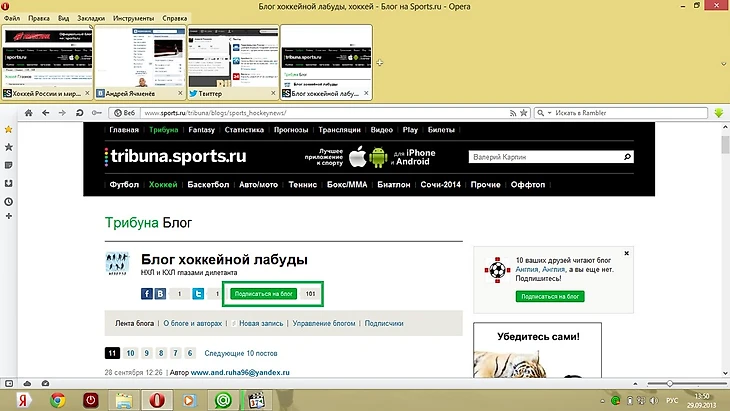This screenshot has width=730, height=411.
Task: Open the Notes sidebar panel
Action: point(8,165)
